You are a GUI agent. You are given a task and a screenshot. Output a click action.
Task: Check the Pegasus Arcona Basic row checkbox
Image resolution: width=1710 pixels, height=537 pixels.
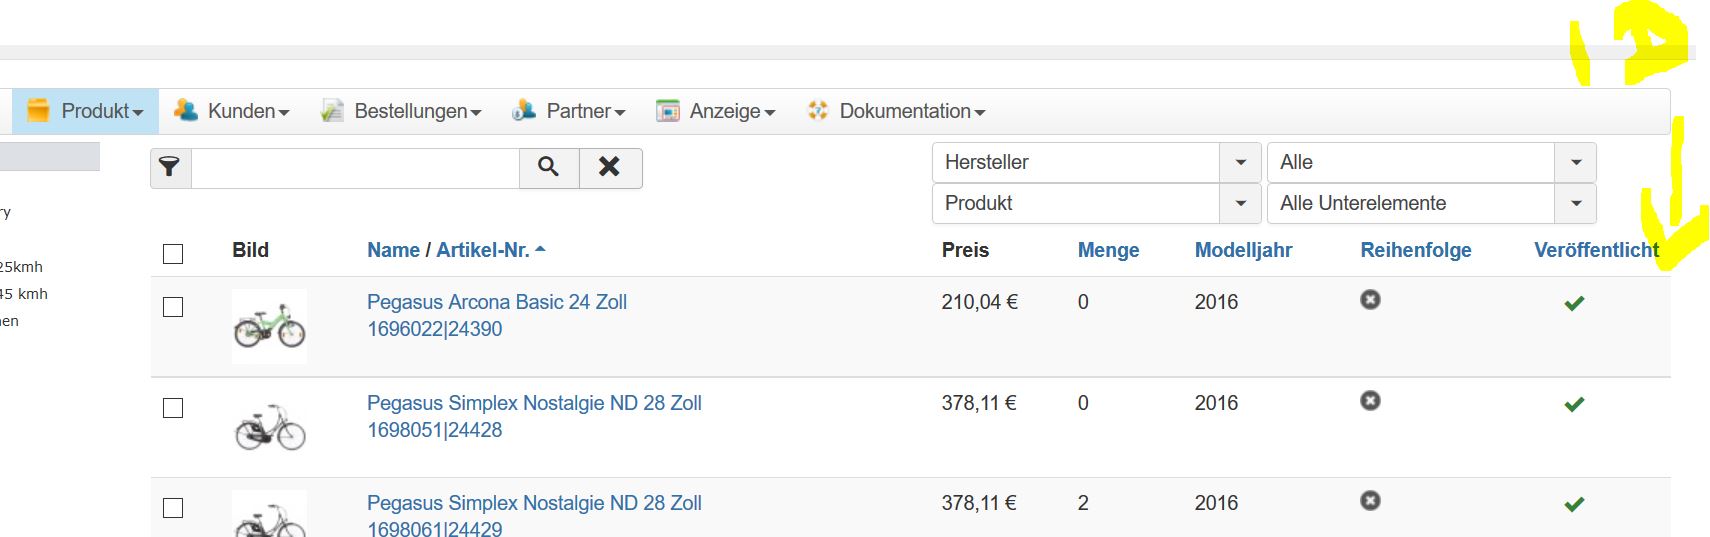173,307
